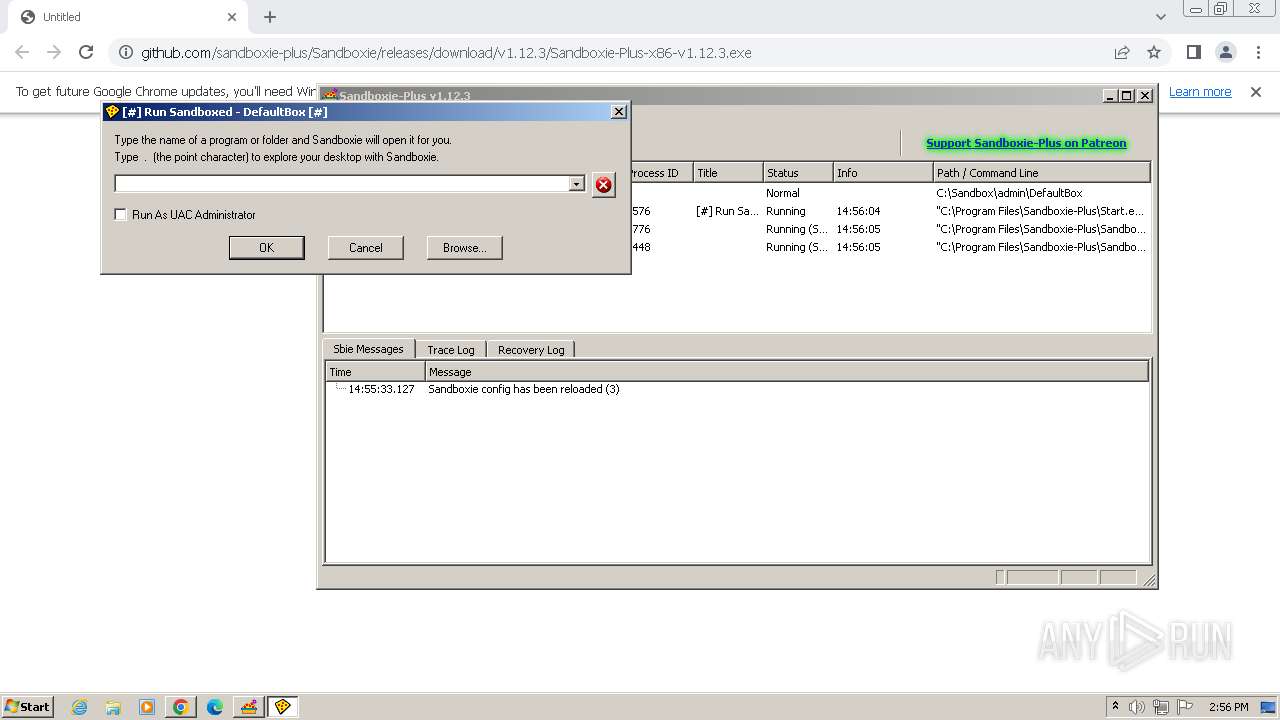
Task: Focus the program name input field
Action: (x=342, y=184)
